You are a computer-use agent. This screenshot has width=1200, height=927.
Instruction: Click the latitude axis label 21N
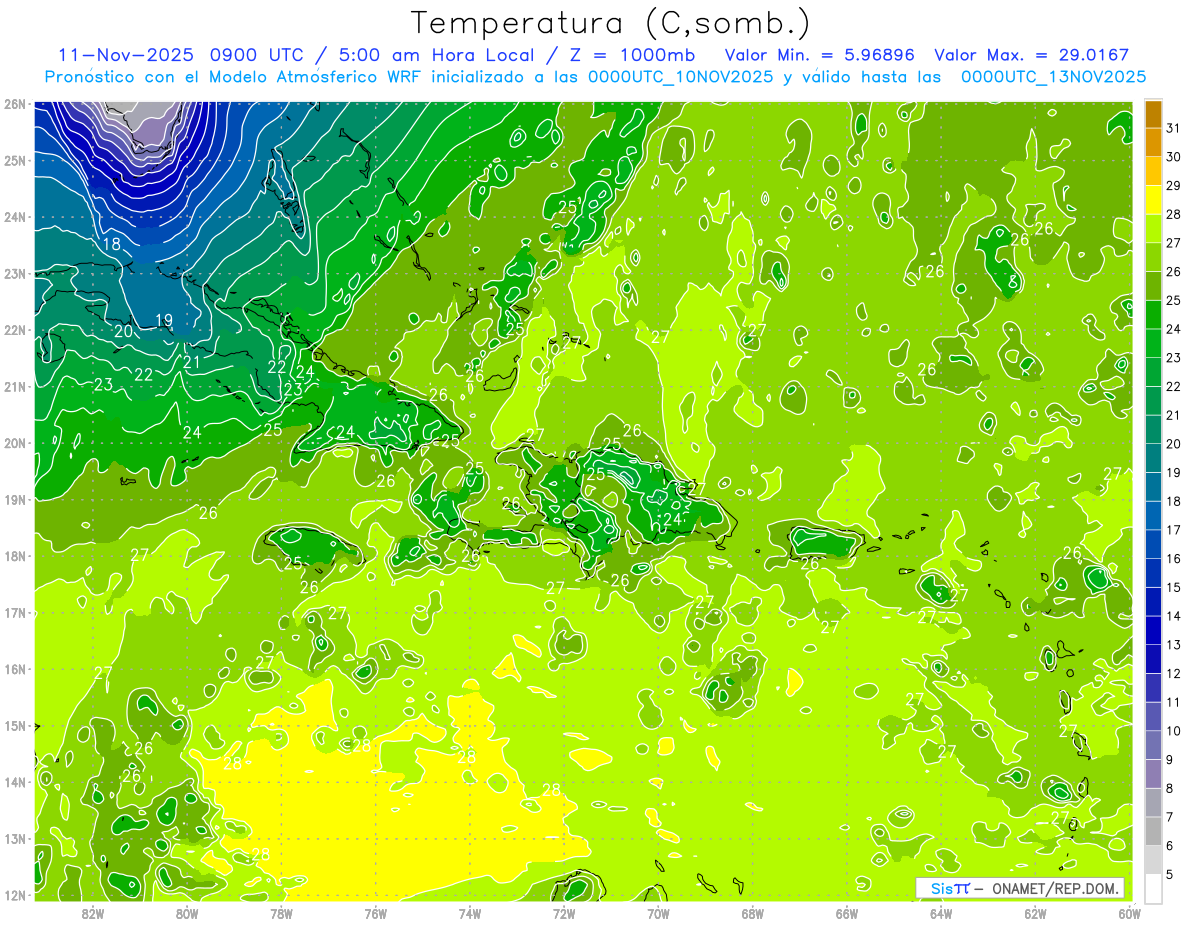14,386
